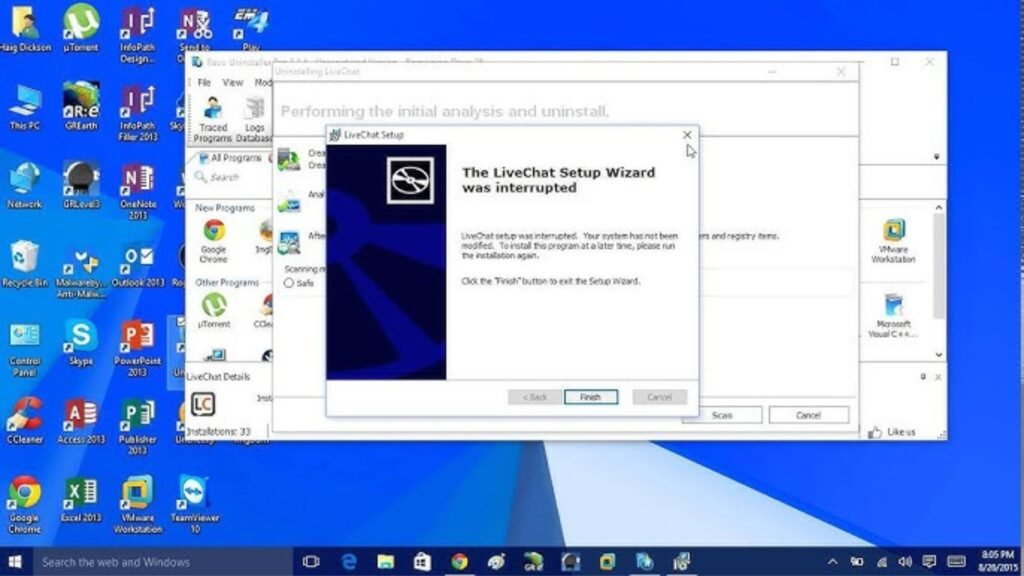Pin the LiveChat Details panel
The height and width of the screenshot is (576, 1024).
[x=923, y=377]
